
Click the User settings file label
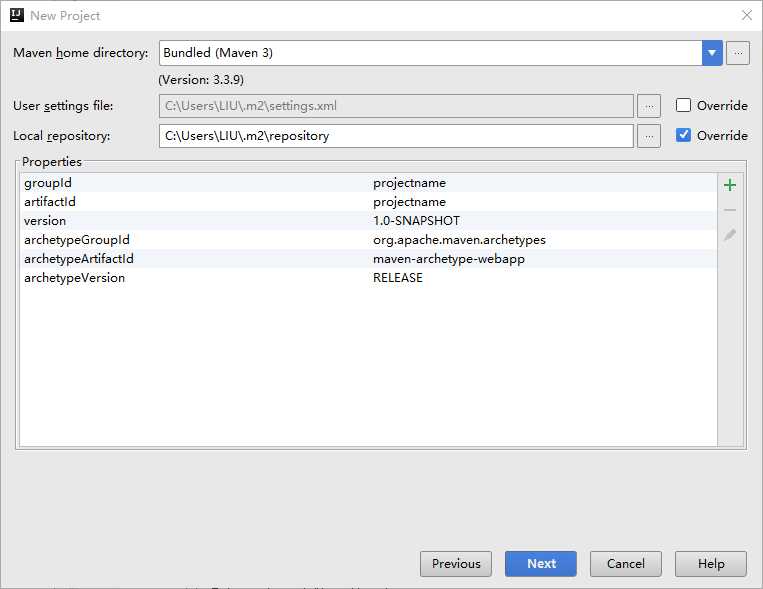pos(63,106)
